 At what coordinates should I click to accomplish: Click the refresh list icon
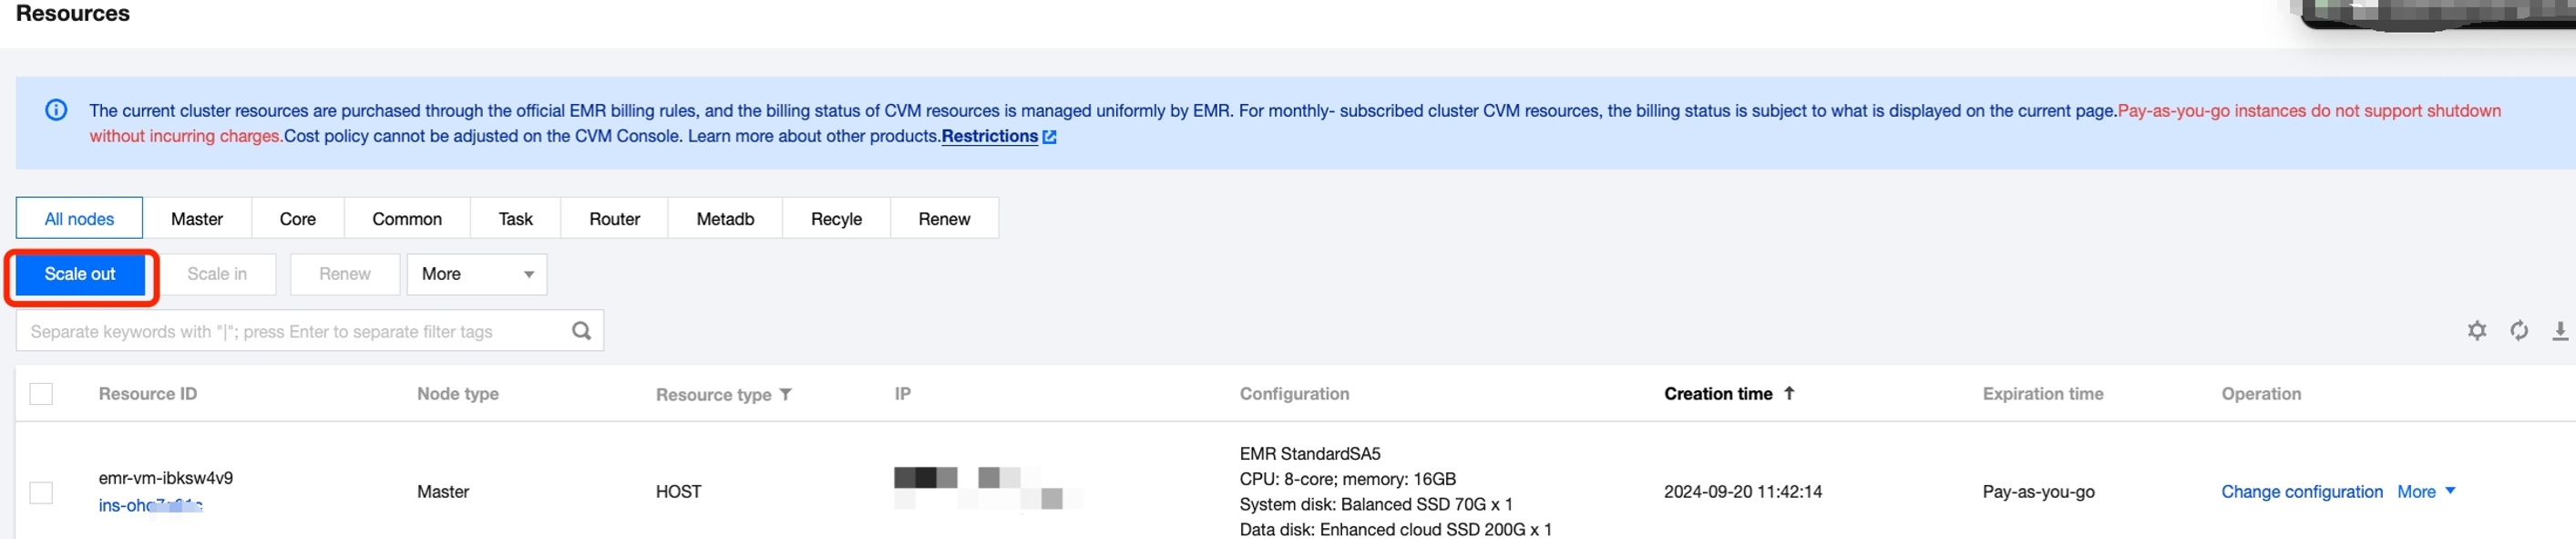point(2518,331)
